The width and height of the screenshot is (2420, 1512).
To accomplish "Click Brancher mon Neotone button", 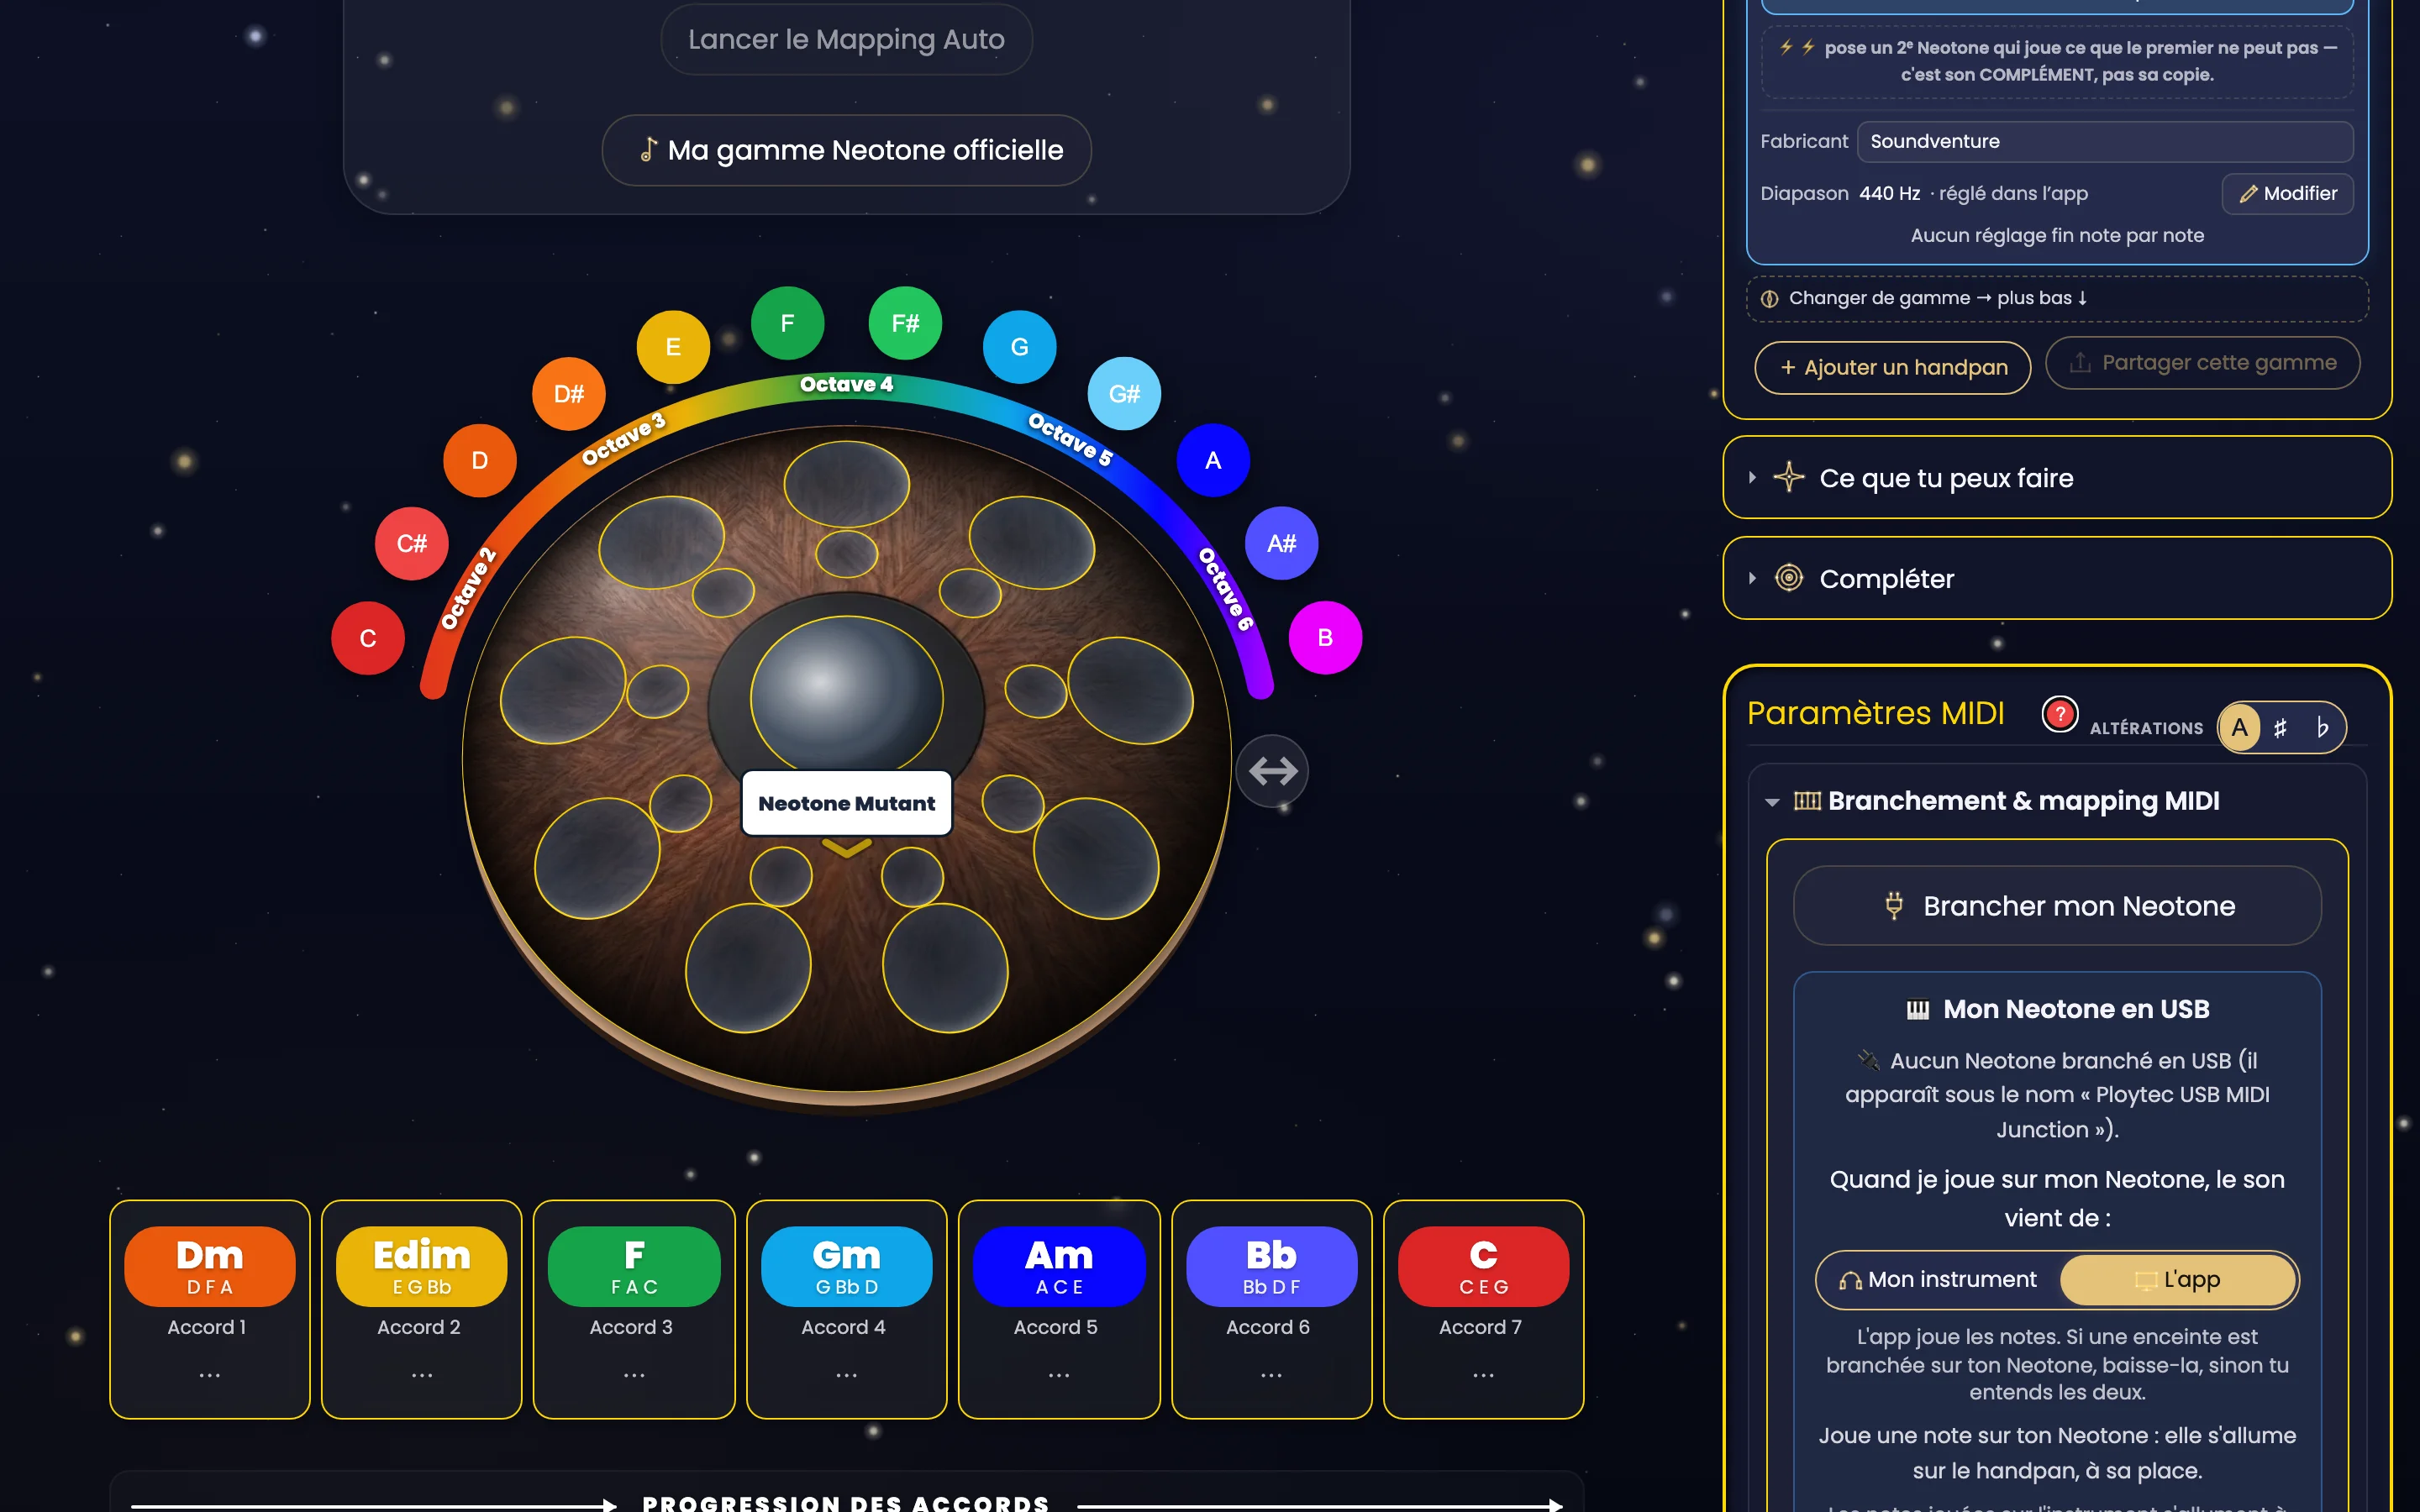I will 2057,905.
